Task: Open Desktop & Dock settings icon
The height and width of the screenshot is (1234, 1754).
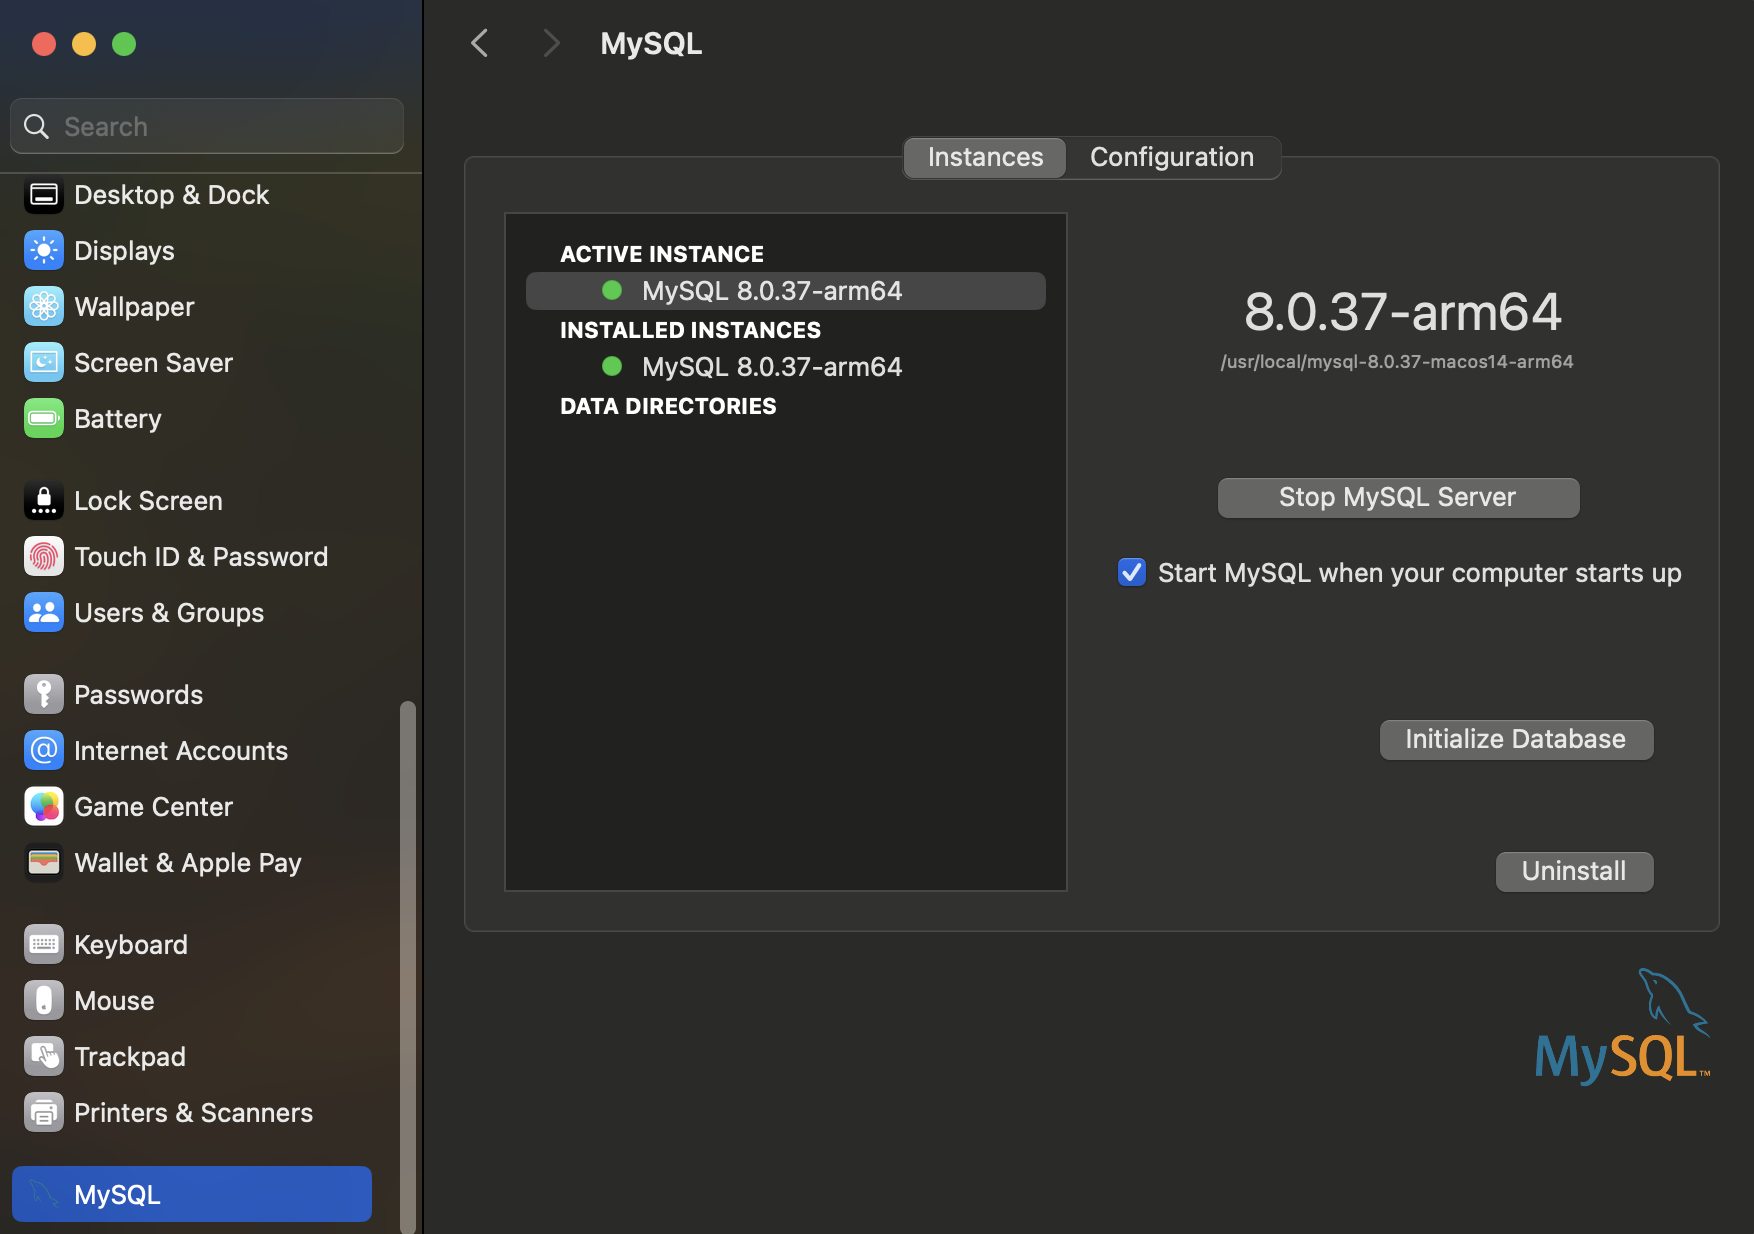Action: click(x=44, y=195)
